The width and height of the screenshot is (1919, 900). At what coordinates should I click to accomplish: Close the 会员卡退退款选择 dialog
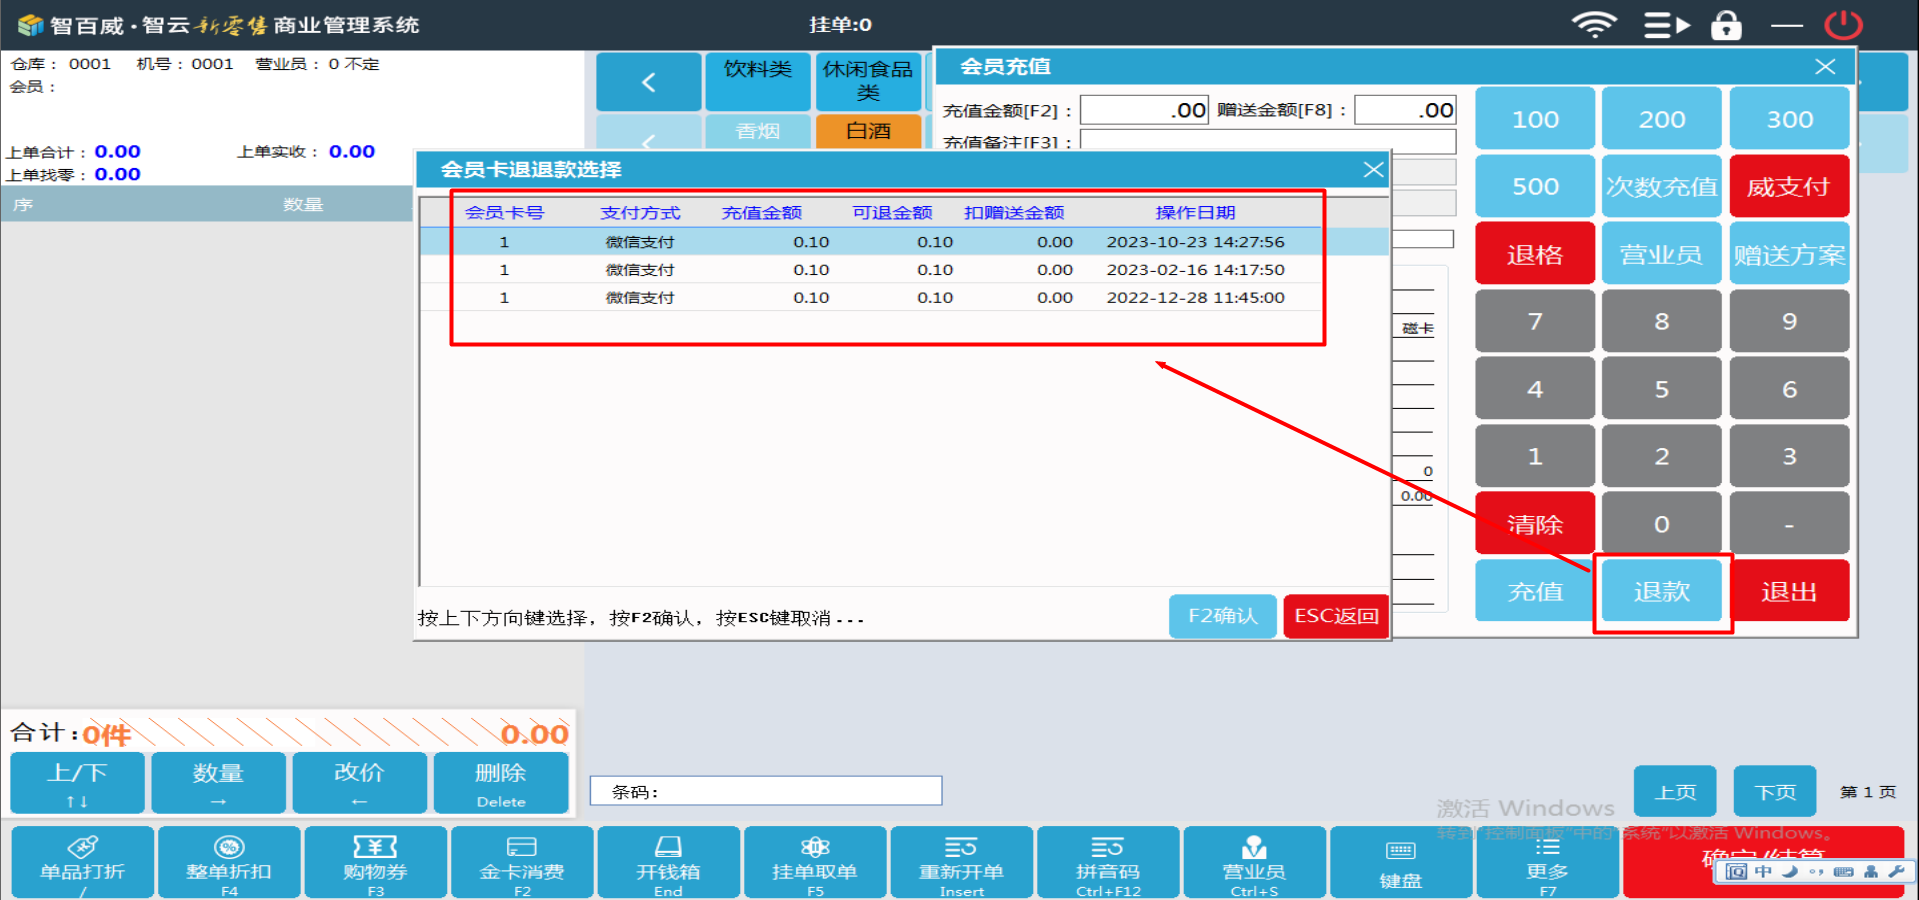(1373, 170)
